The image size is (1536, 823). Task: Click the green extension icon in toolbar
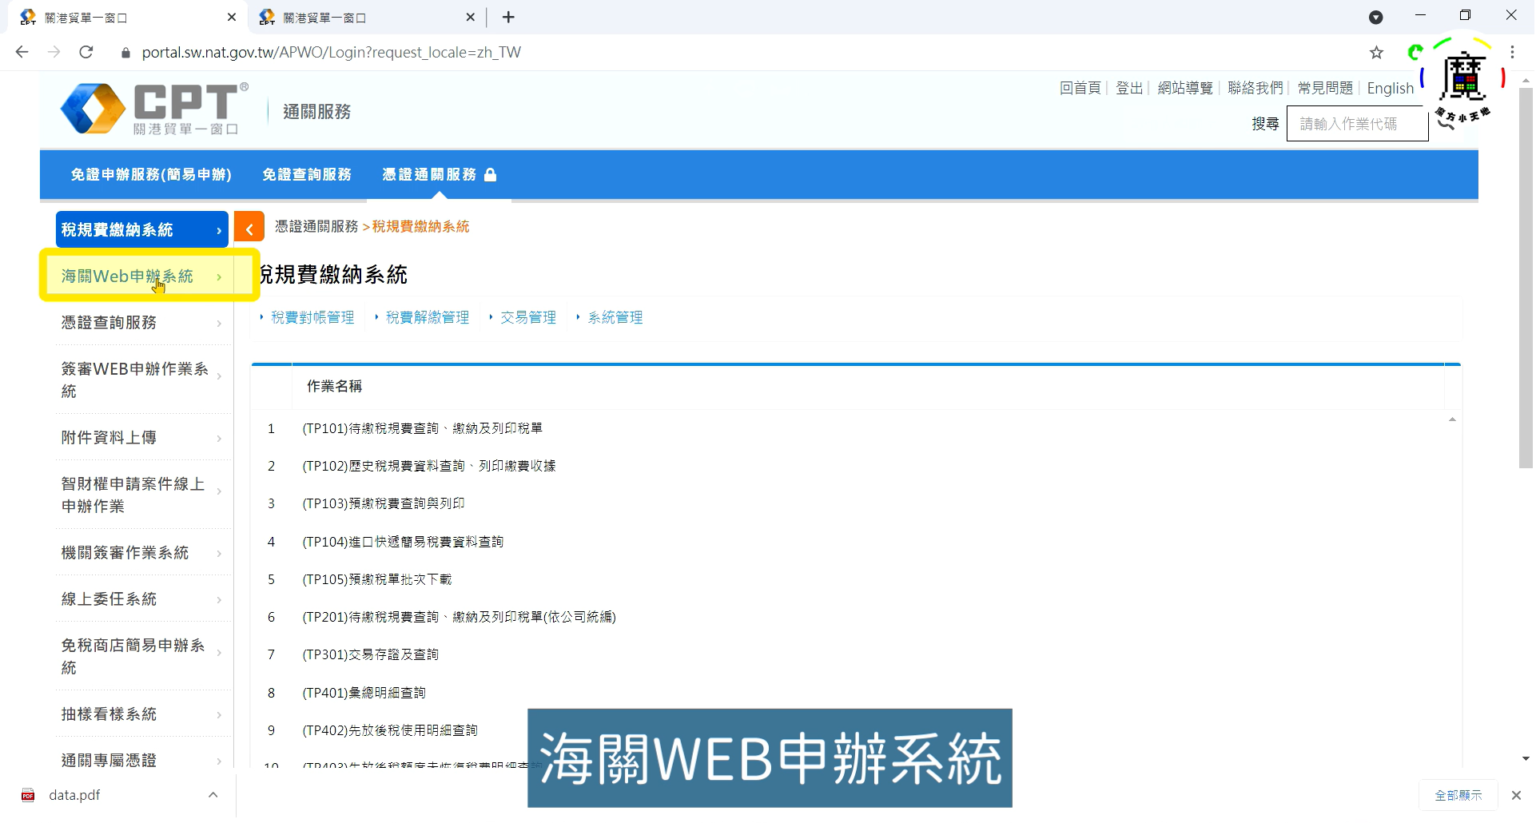point(1414,52)
